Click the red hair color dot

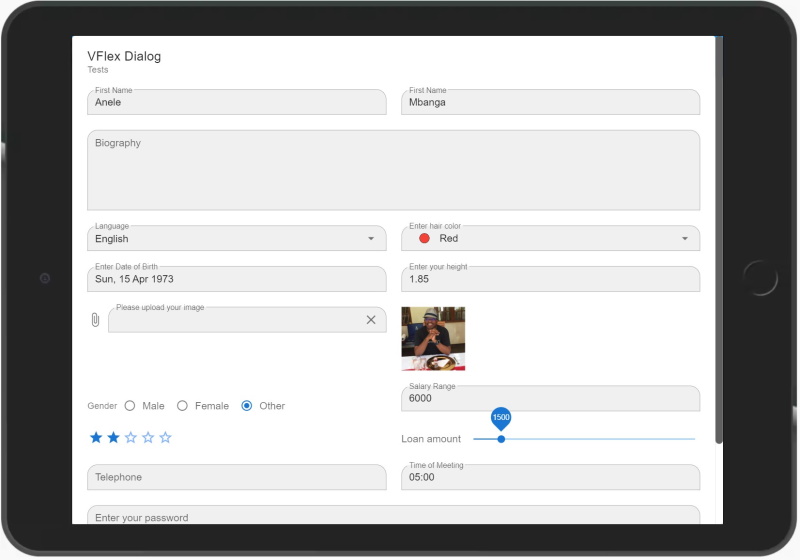click(424, 238)
